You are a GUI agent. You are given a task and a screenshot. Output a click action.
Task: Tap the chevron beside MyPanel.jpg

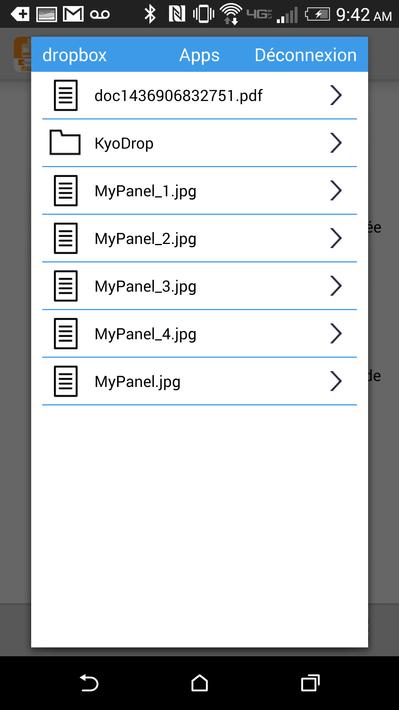pyautogui.click(x=336, y=382)
